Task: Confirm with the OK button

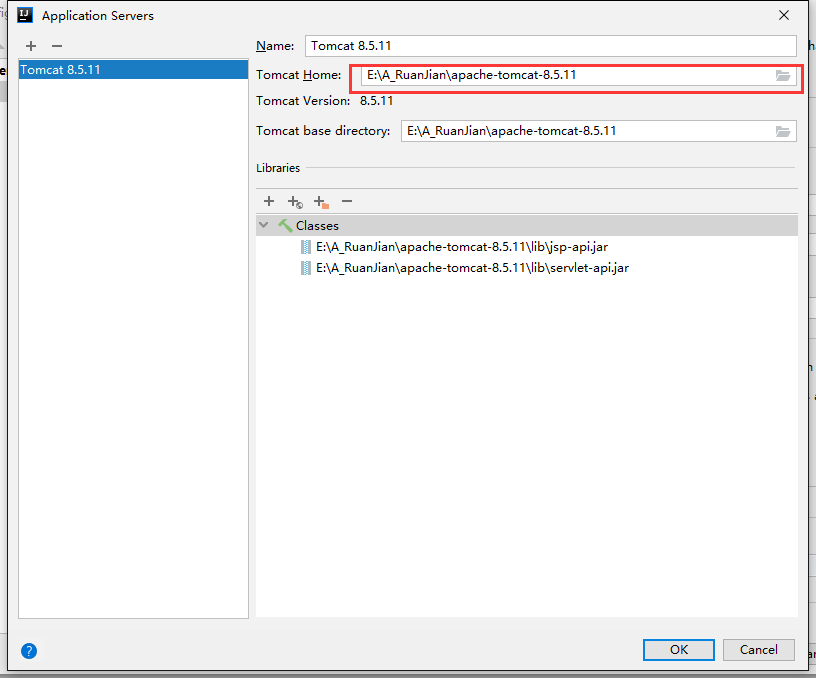Action: (679, 649)
